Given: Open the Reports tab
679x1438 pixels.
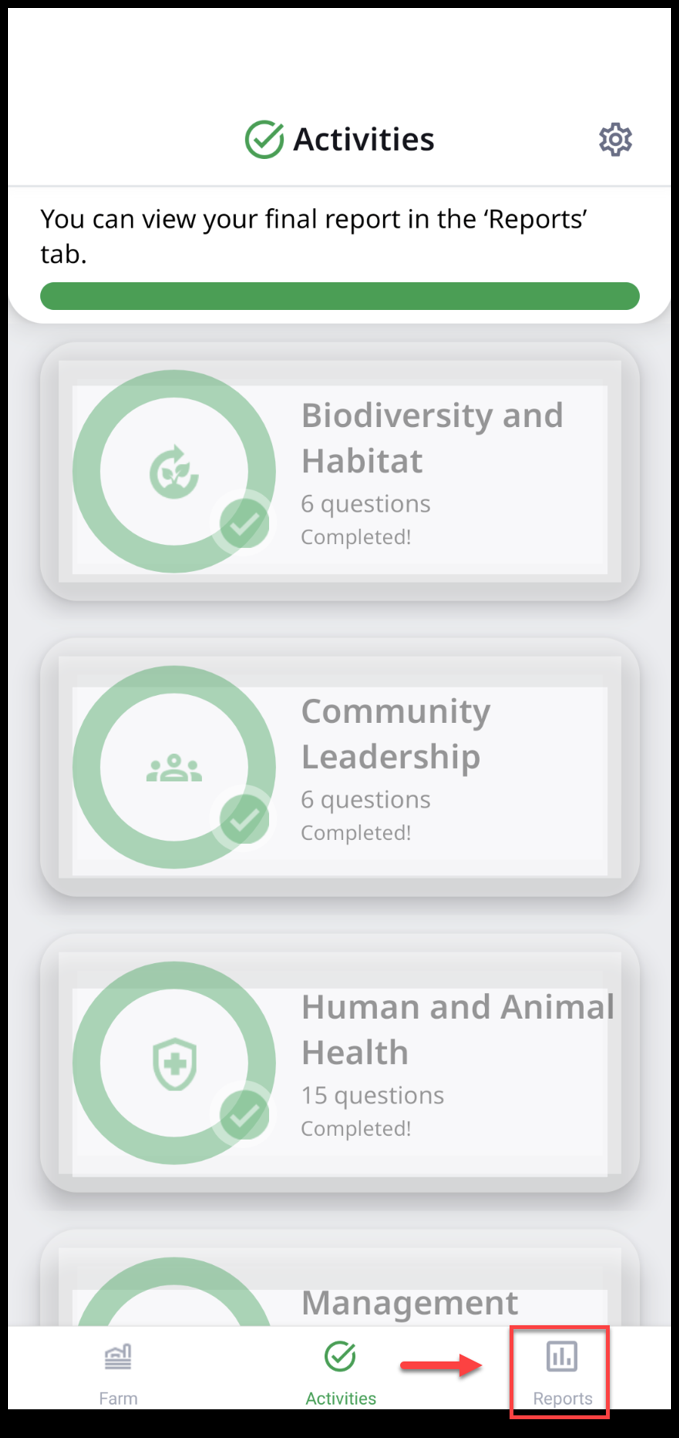Looking at the screenshot, I should 561,1370.
